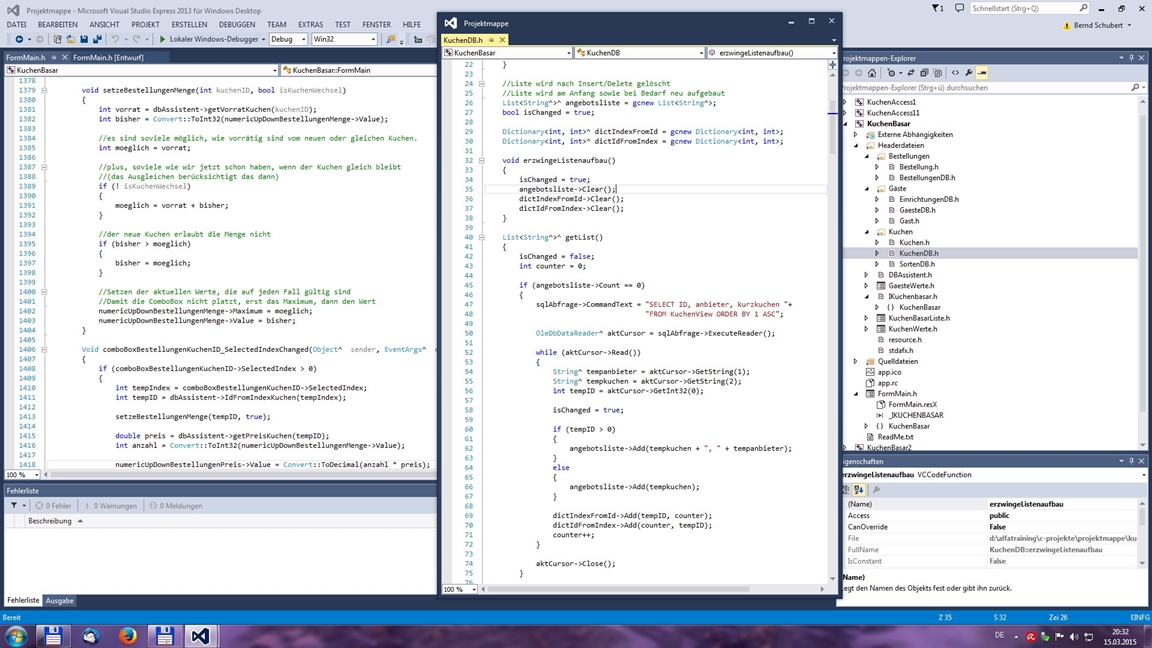Launch Firefox from the taskbar
Screen dimensions: 1152x648
tap(127, 635)
